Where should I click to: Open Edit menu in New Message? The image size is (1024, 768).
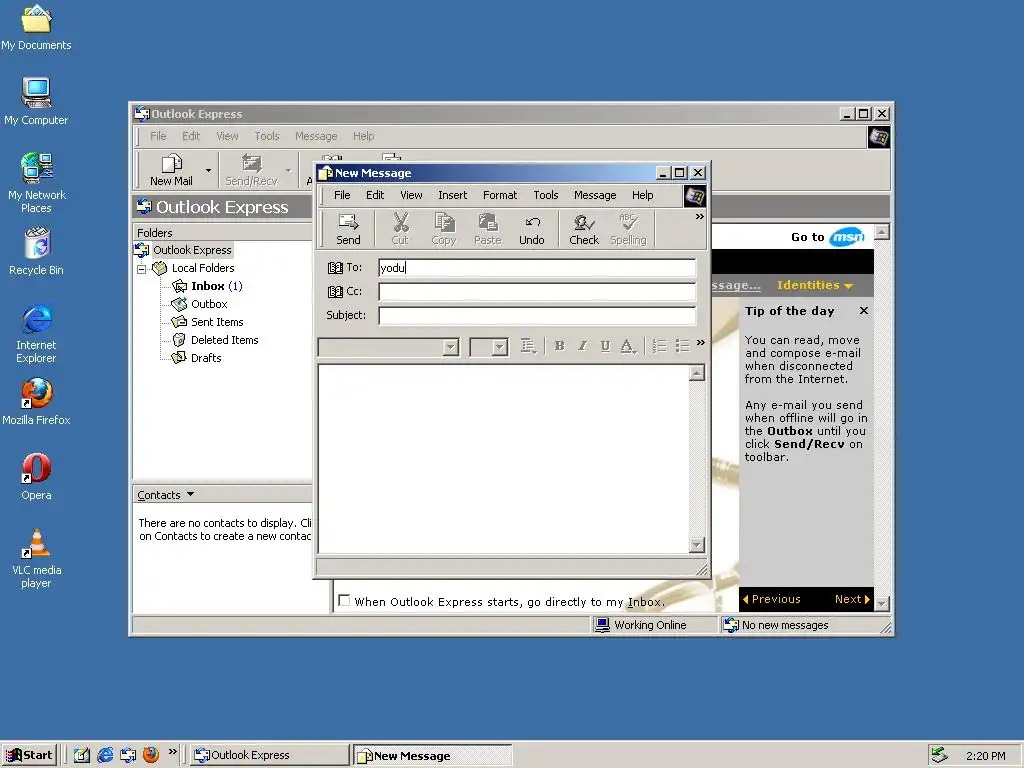(x=375, y=195)
